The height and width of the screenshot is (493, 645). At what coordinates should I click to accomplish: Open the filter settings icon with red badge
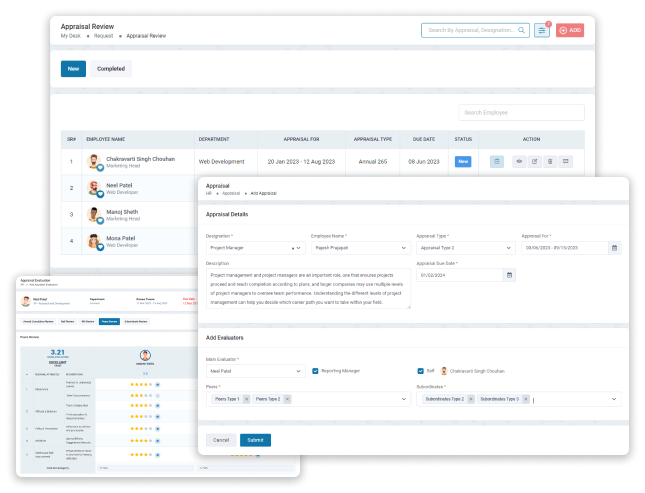542,30
